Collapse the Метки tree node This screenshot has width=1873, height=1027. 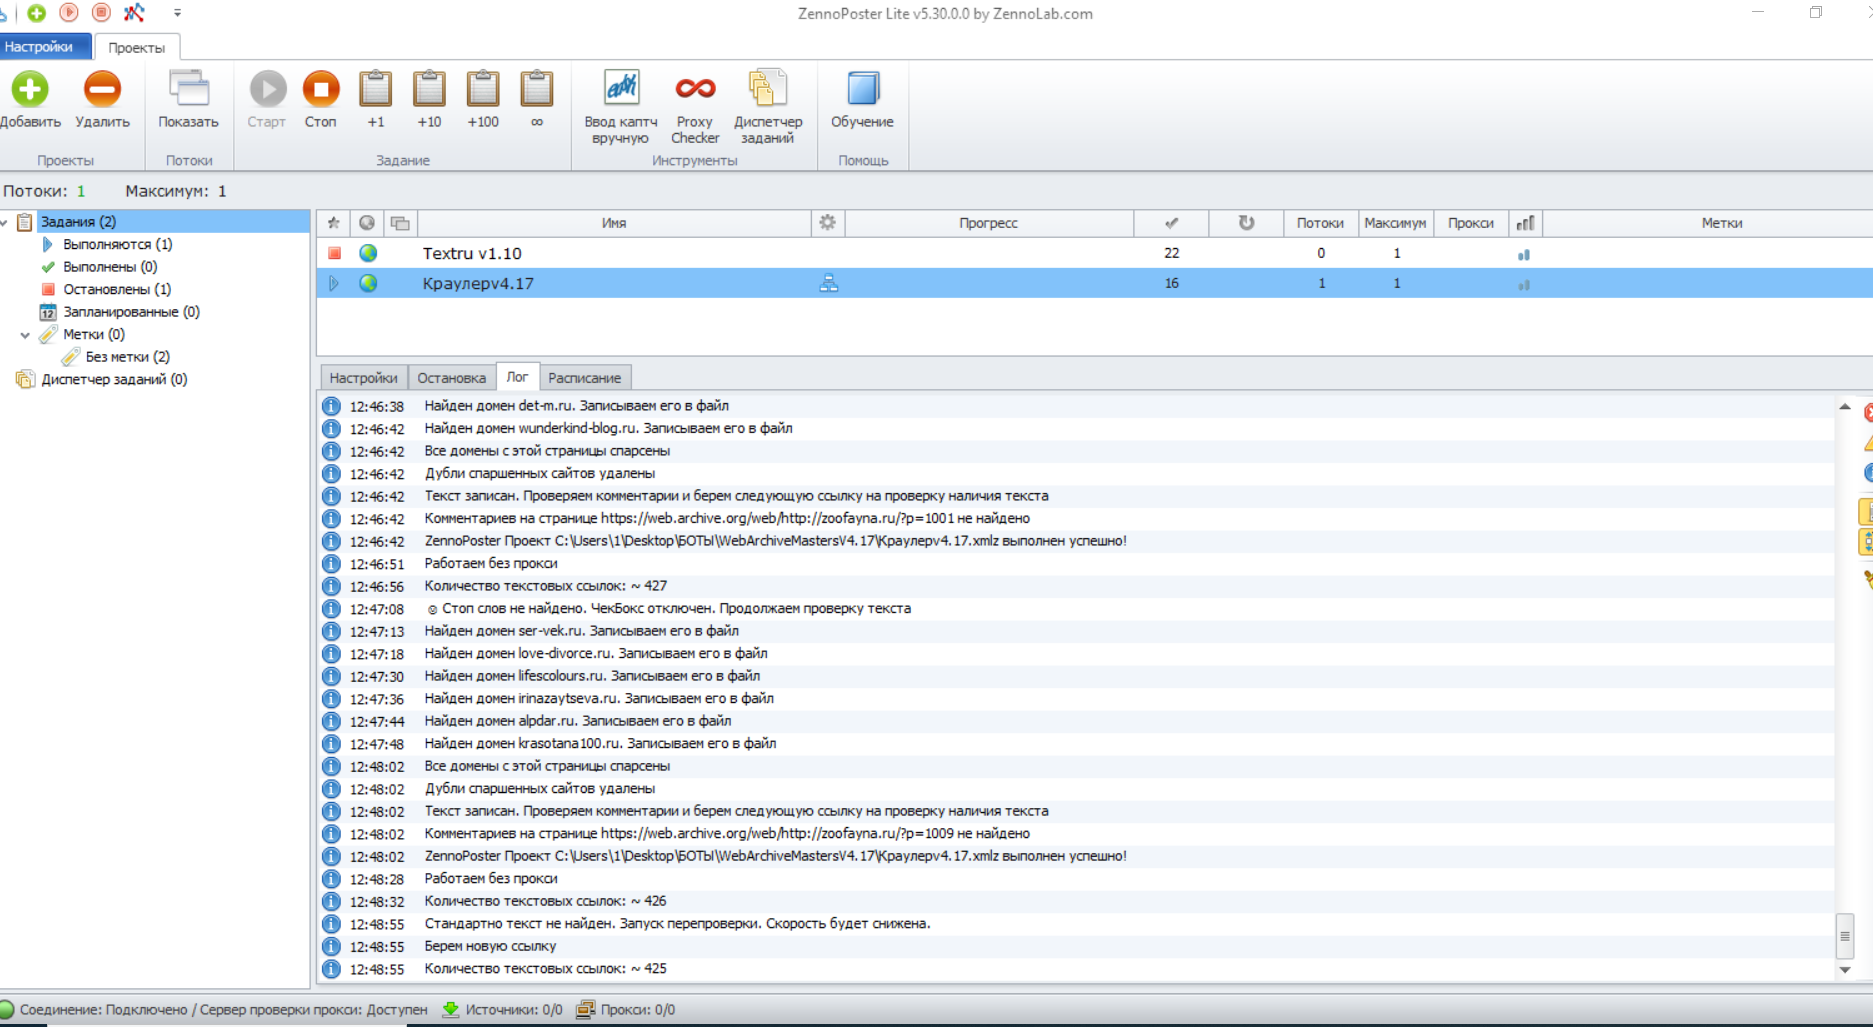click(x=25, y=335)
